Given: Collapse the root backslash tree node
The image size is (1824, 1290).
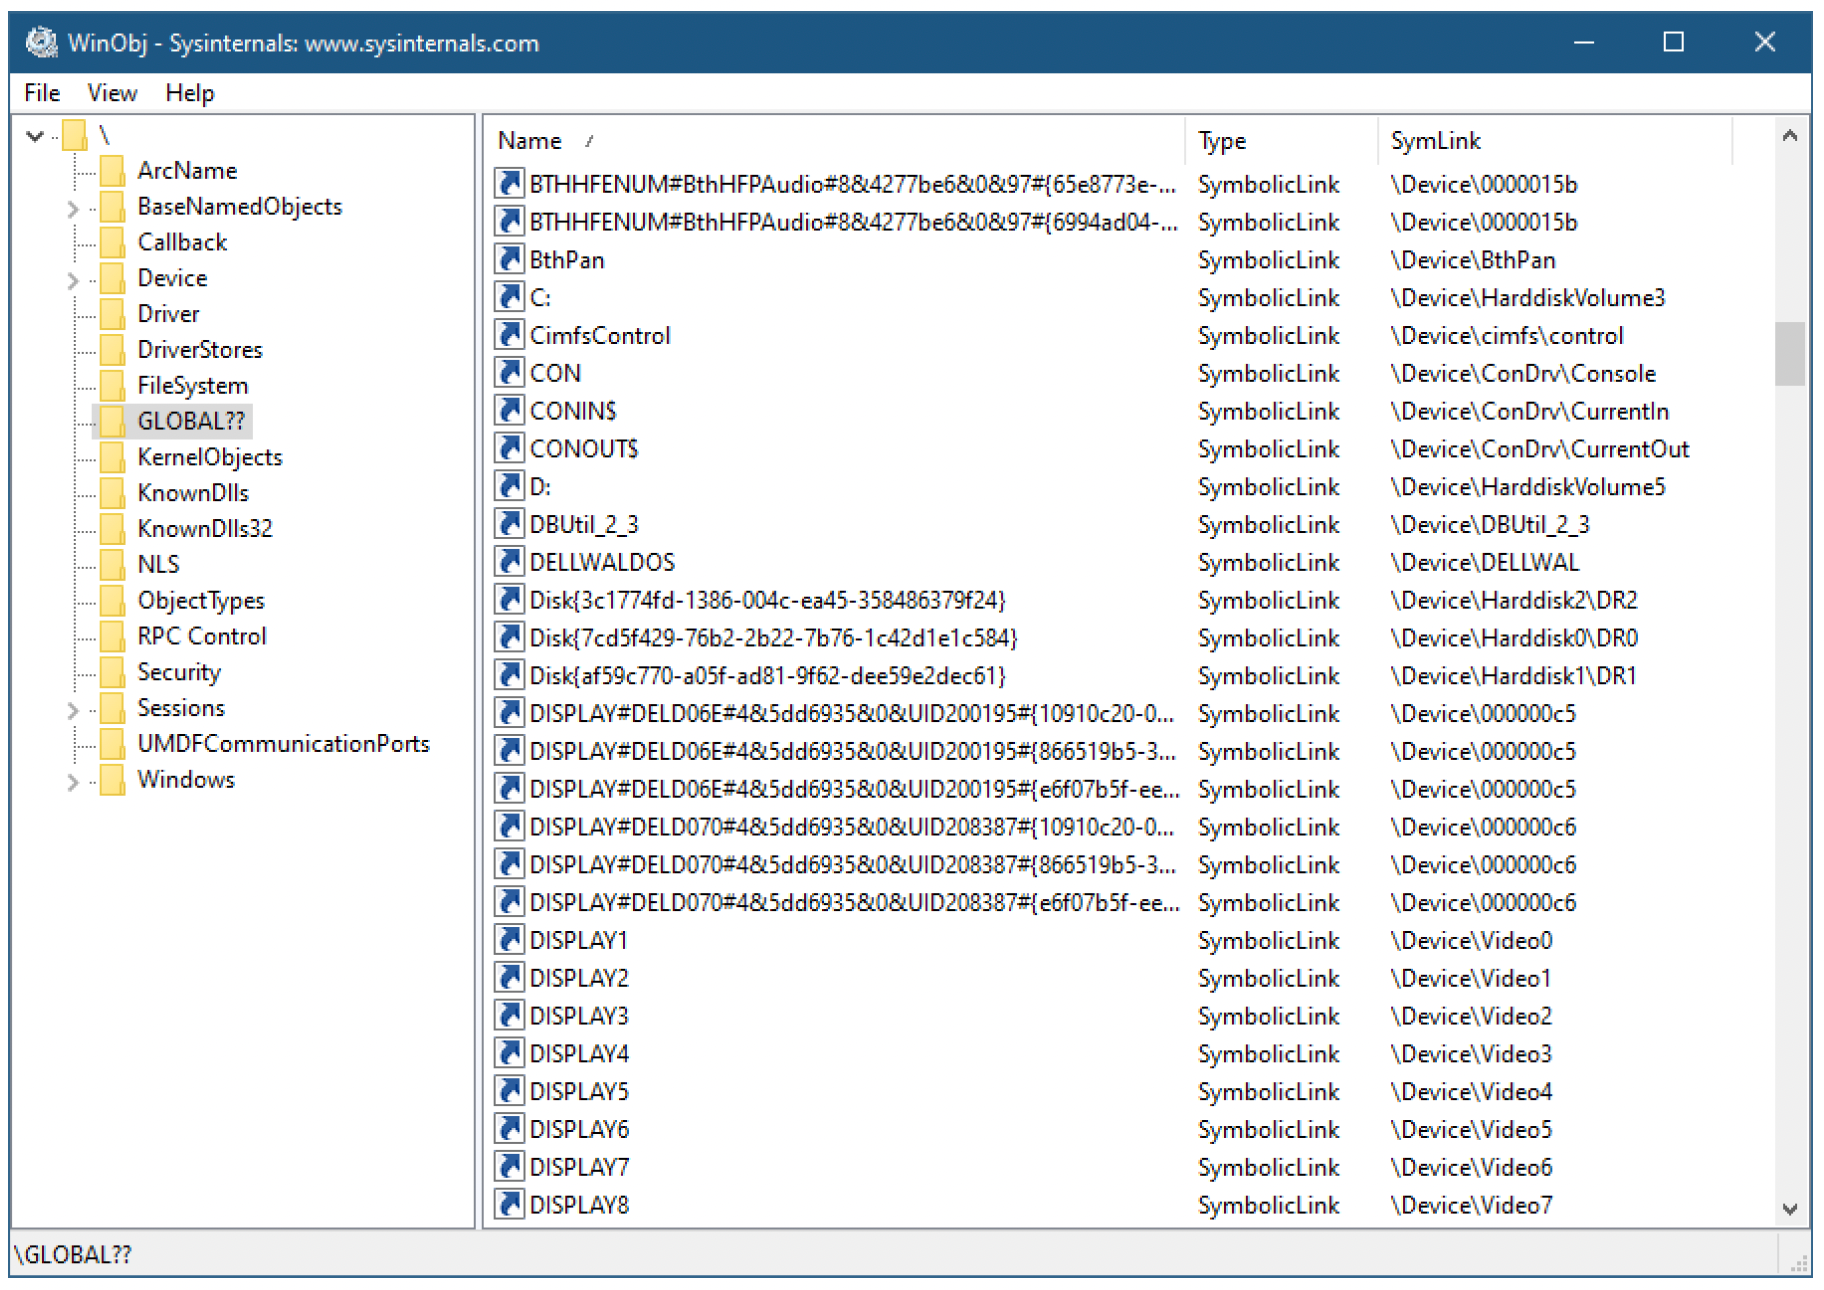Looking at the screenshot, I should [x=35, y=135].
